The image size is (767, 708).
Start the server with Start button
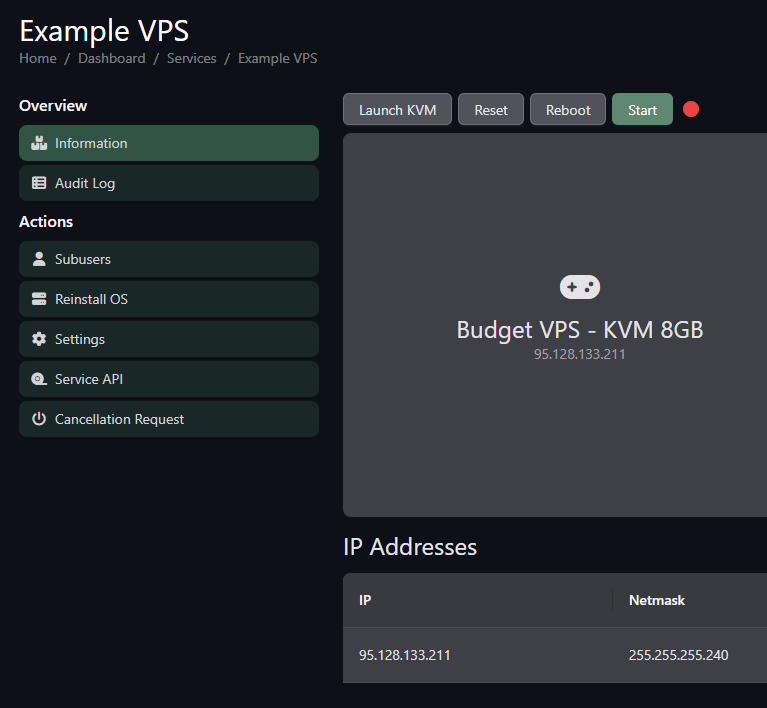click(x=642, y=110)
